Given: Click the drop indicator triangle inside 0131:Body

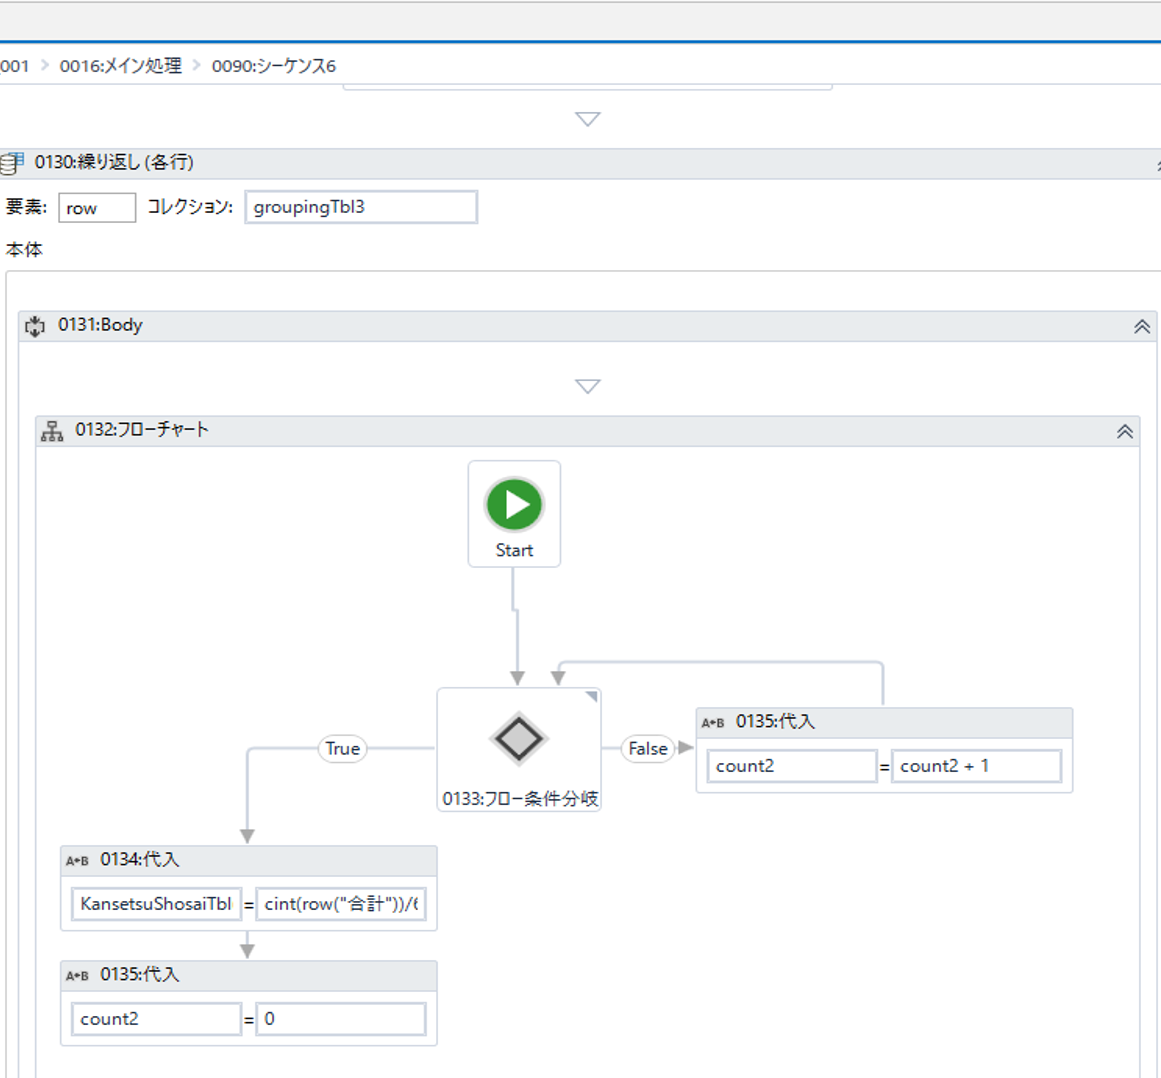Looking at the screenshot, I should pyautogui.click(x=588, y=386).
